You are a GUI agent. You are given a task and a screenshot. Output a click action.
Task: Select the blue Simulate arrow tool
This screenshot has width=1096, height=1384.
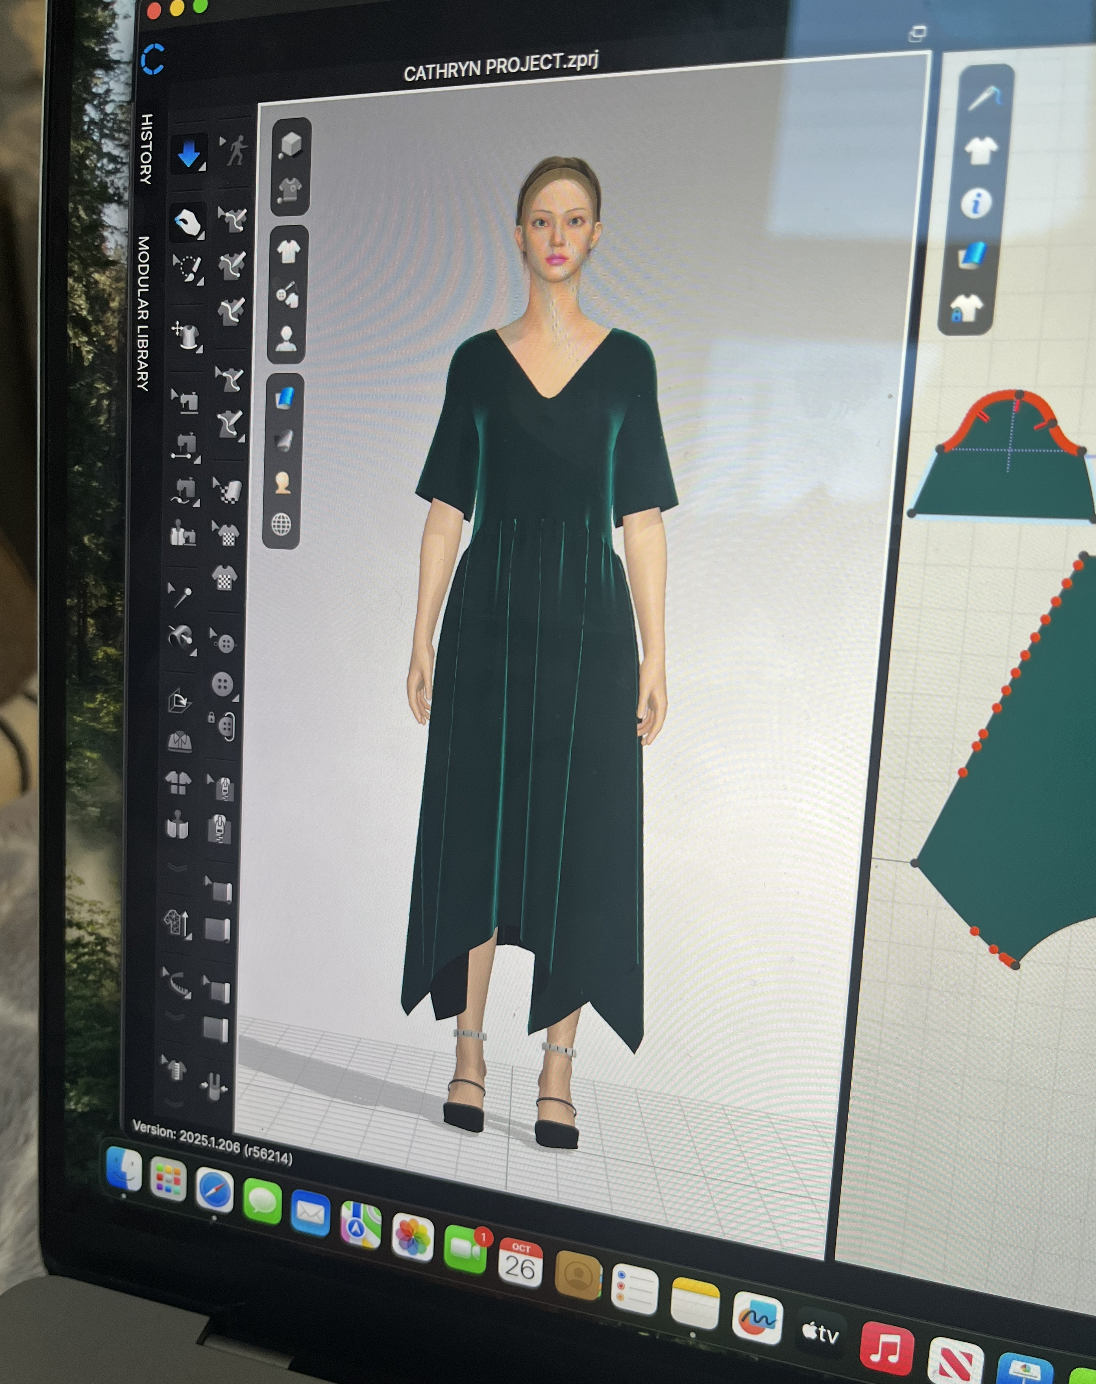tap(188, 155)
